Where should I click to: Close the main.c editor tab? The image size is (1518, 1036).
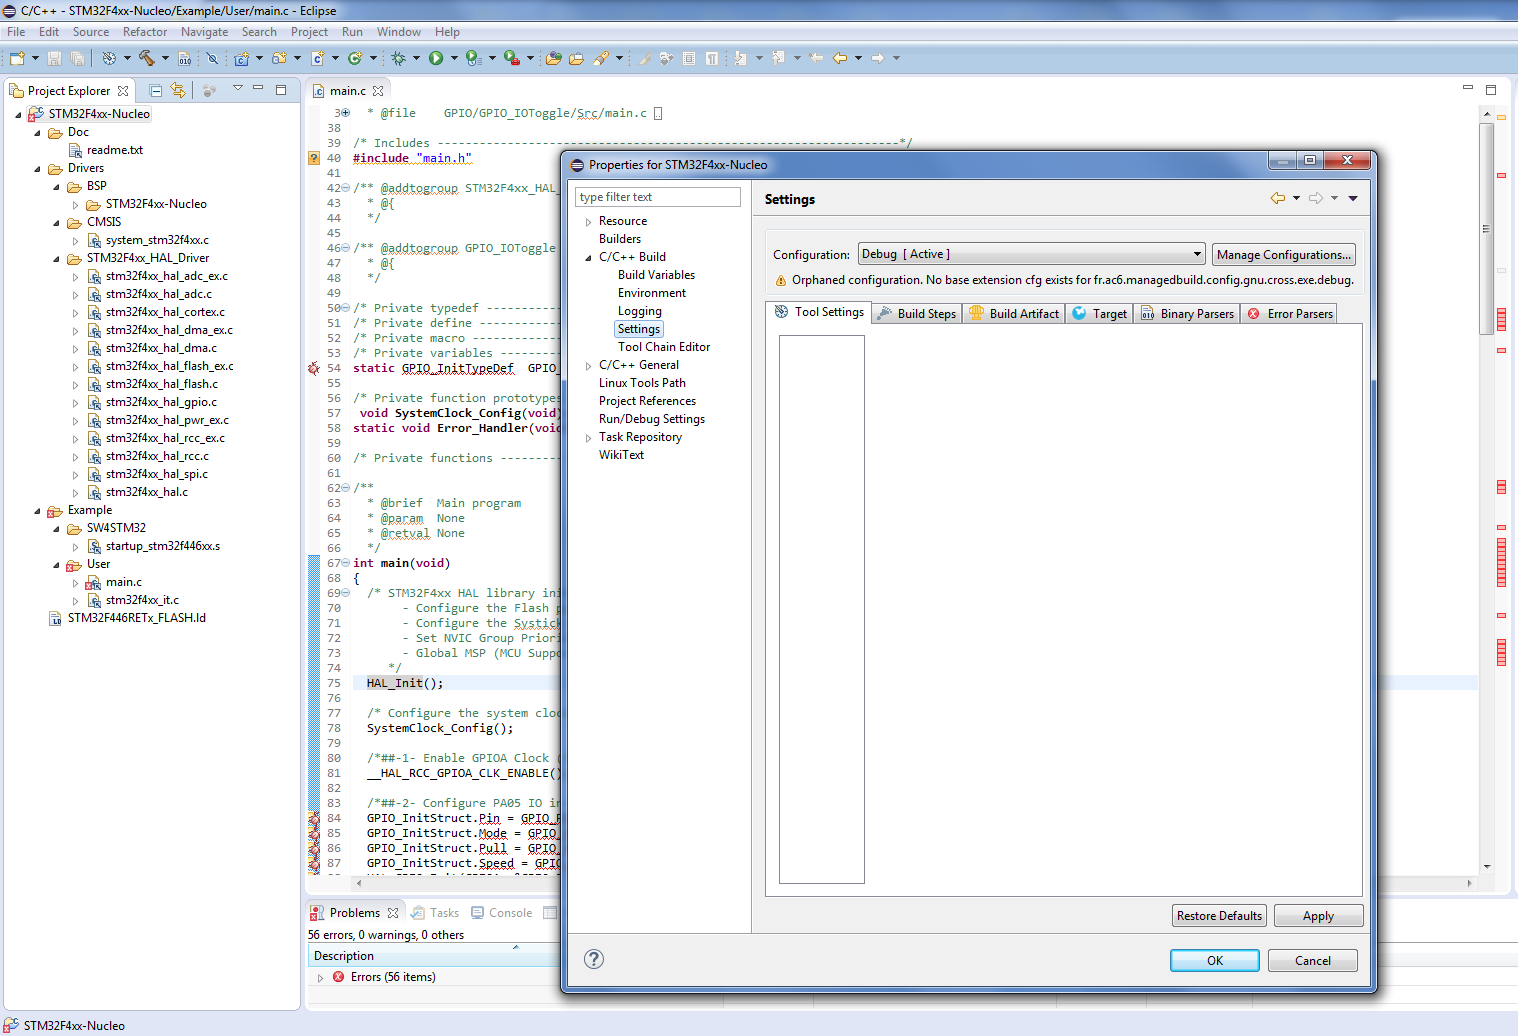pos(377,91)
